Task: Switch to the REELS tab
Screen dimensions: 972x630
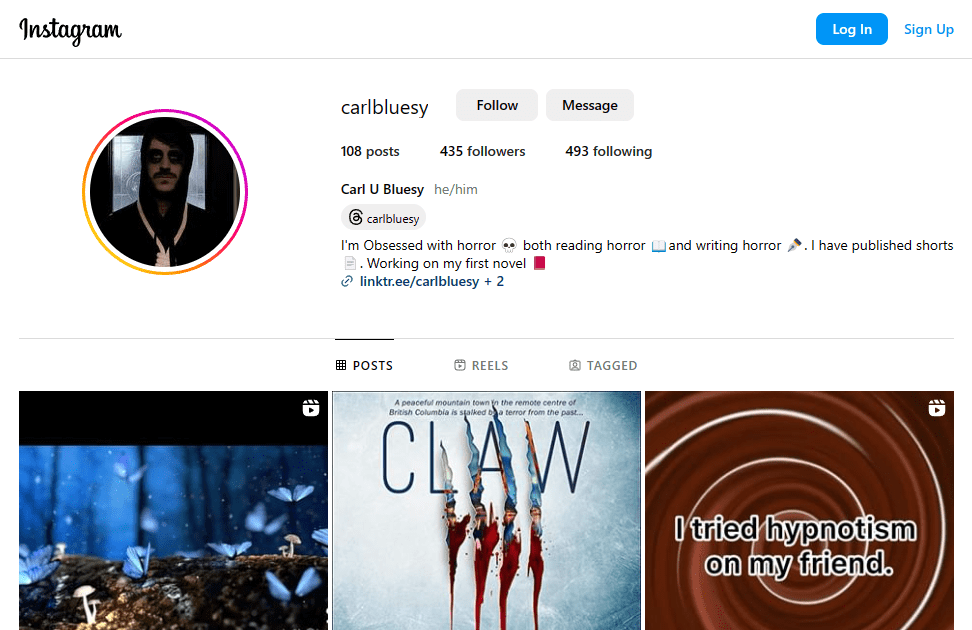Action: point(481,365)
